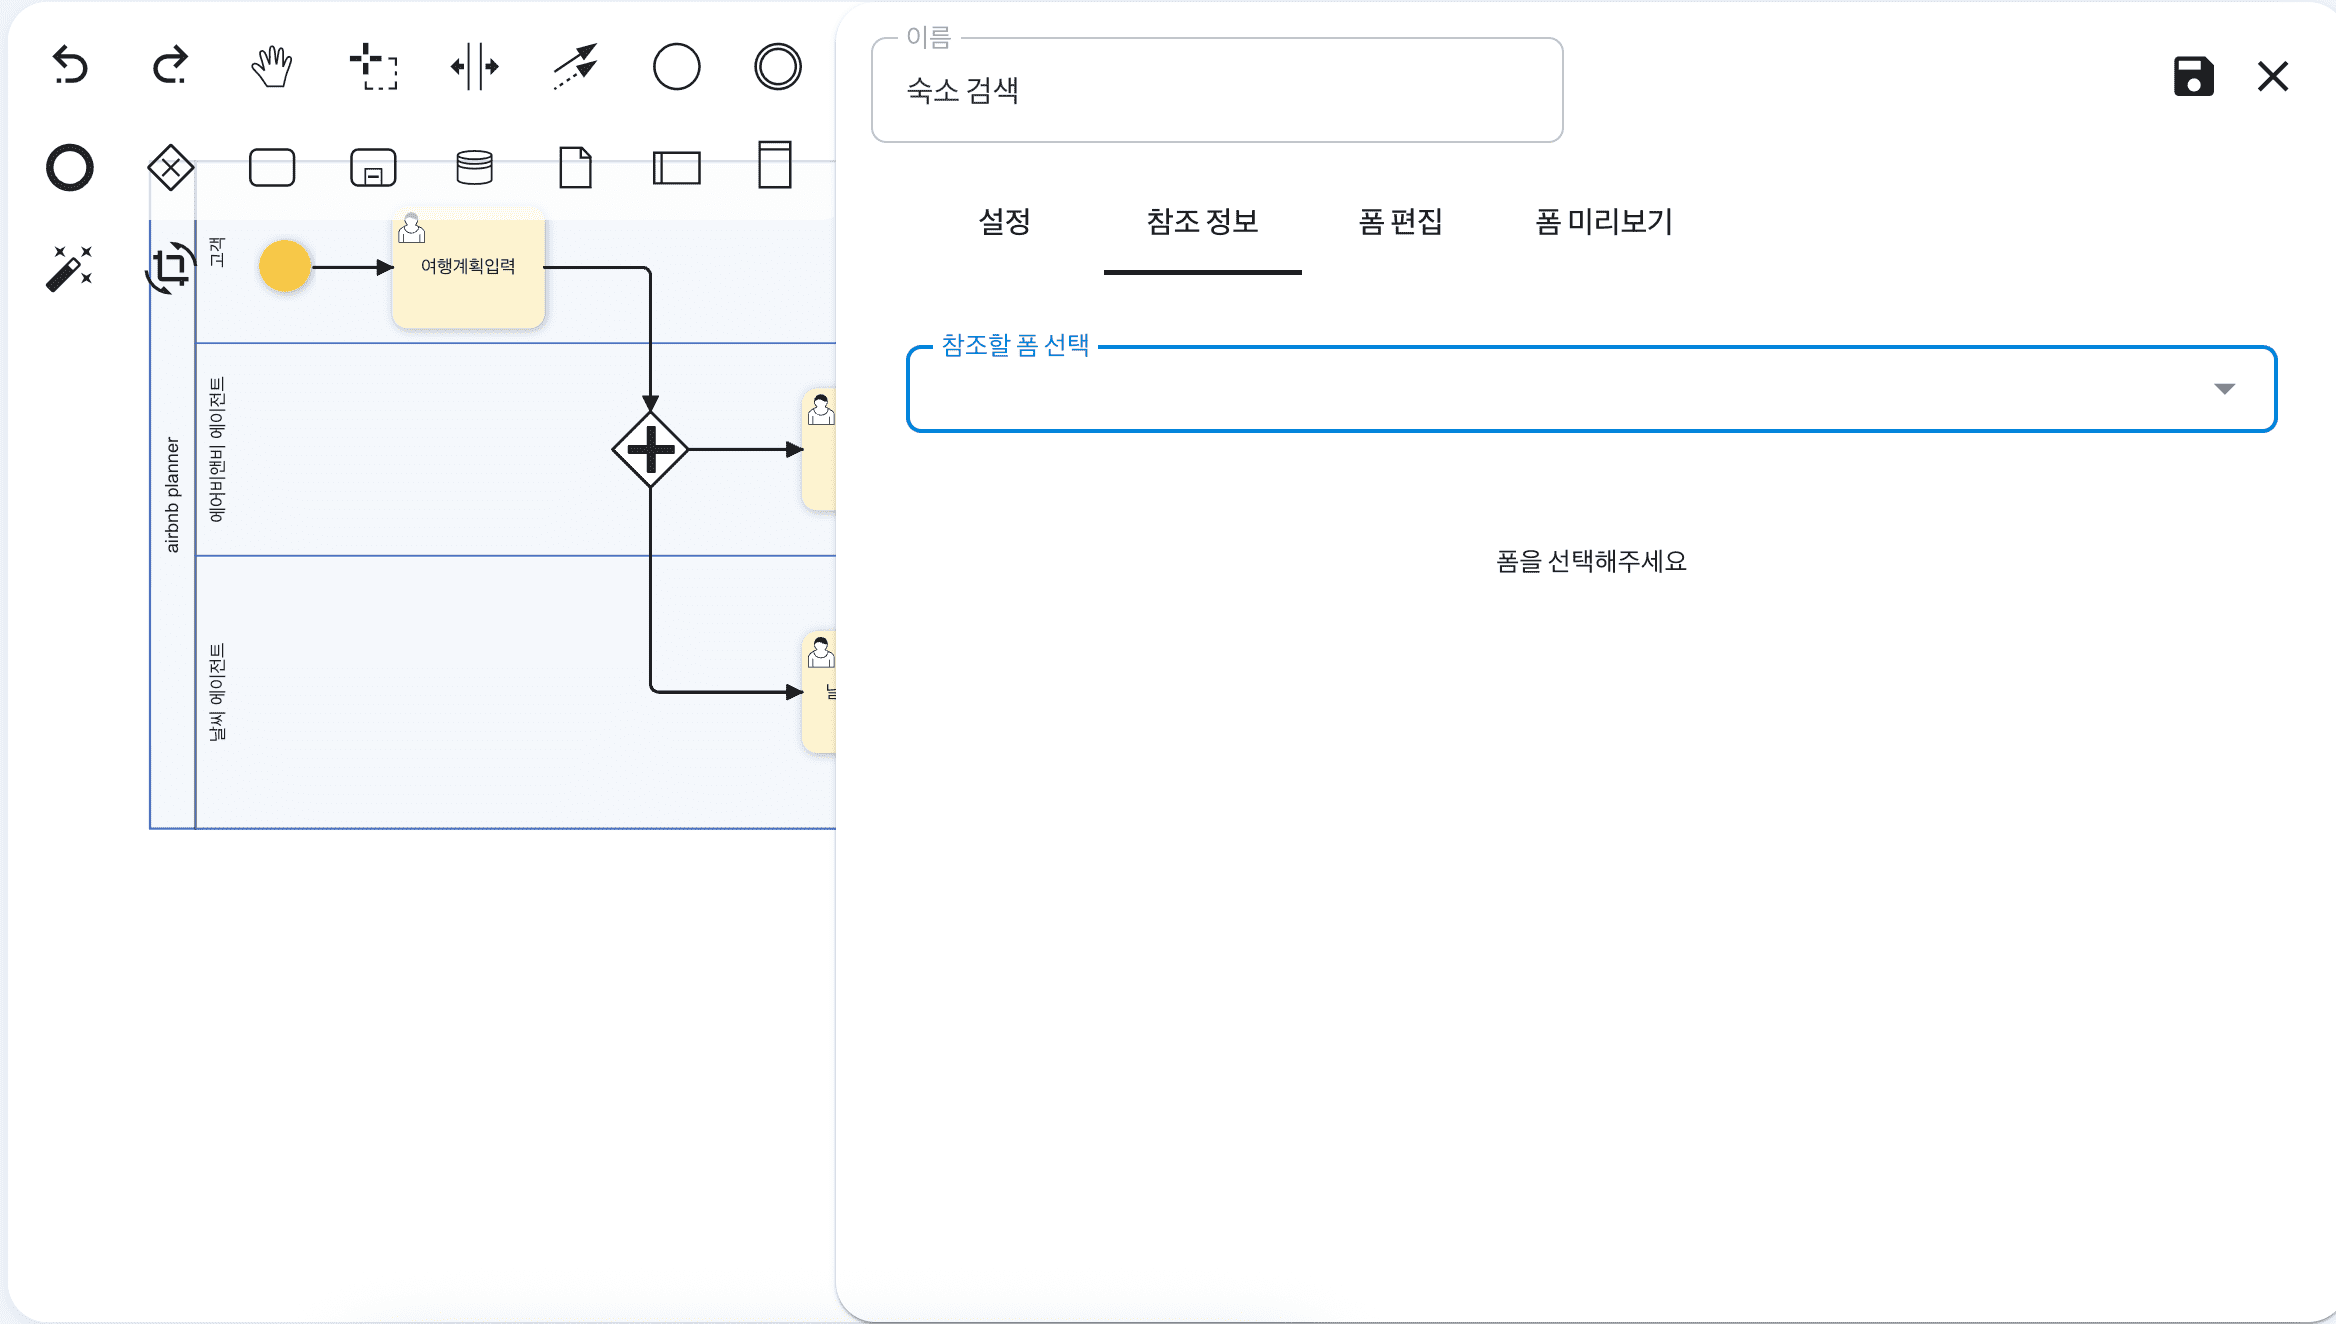The height and width of the screenshot is (1324, 2336).
Task: Create an exclusive gateway diamond
Action: coord(170,167)
